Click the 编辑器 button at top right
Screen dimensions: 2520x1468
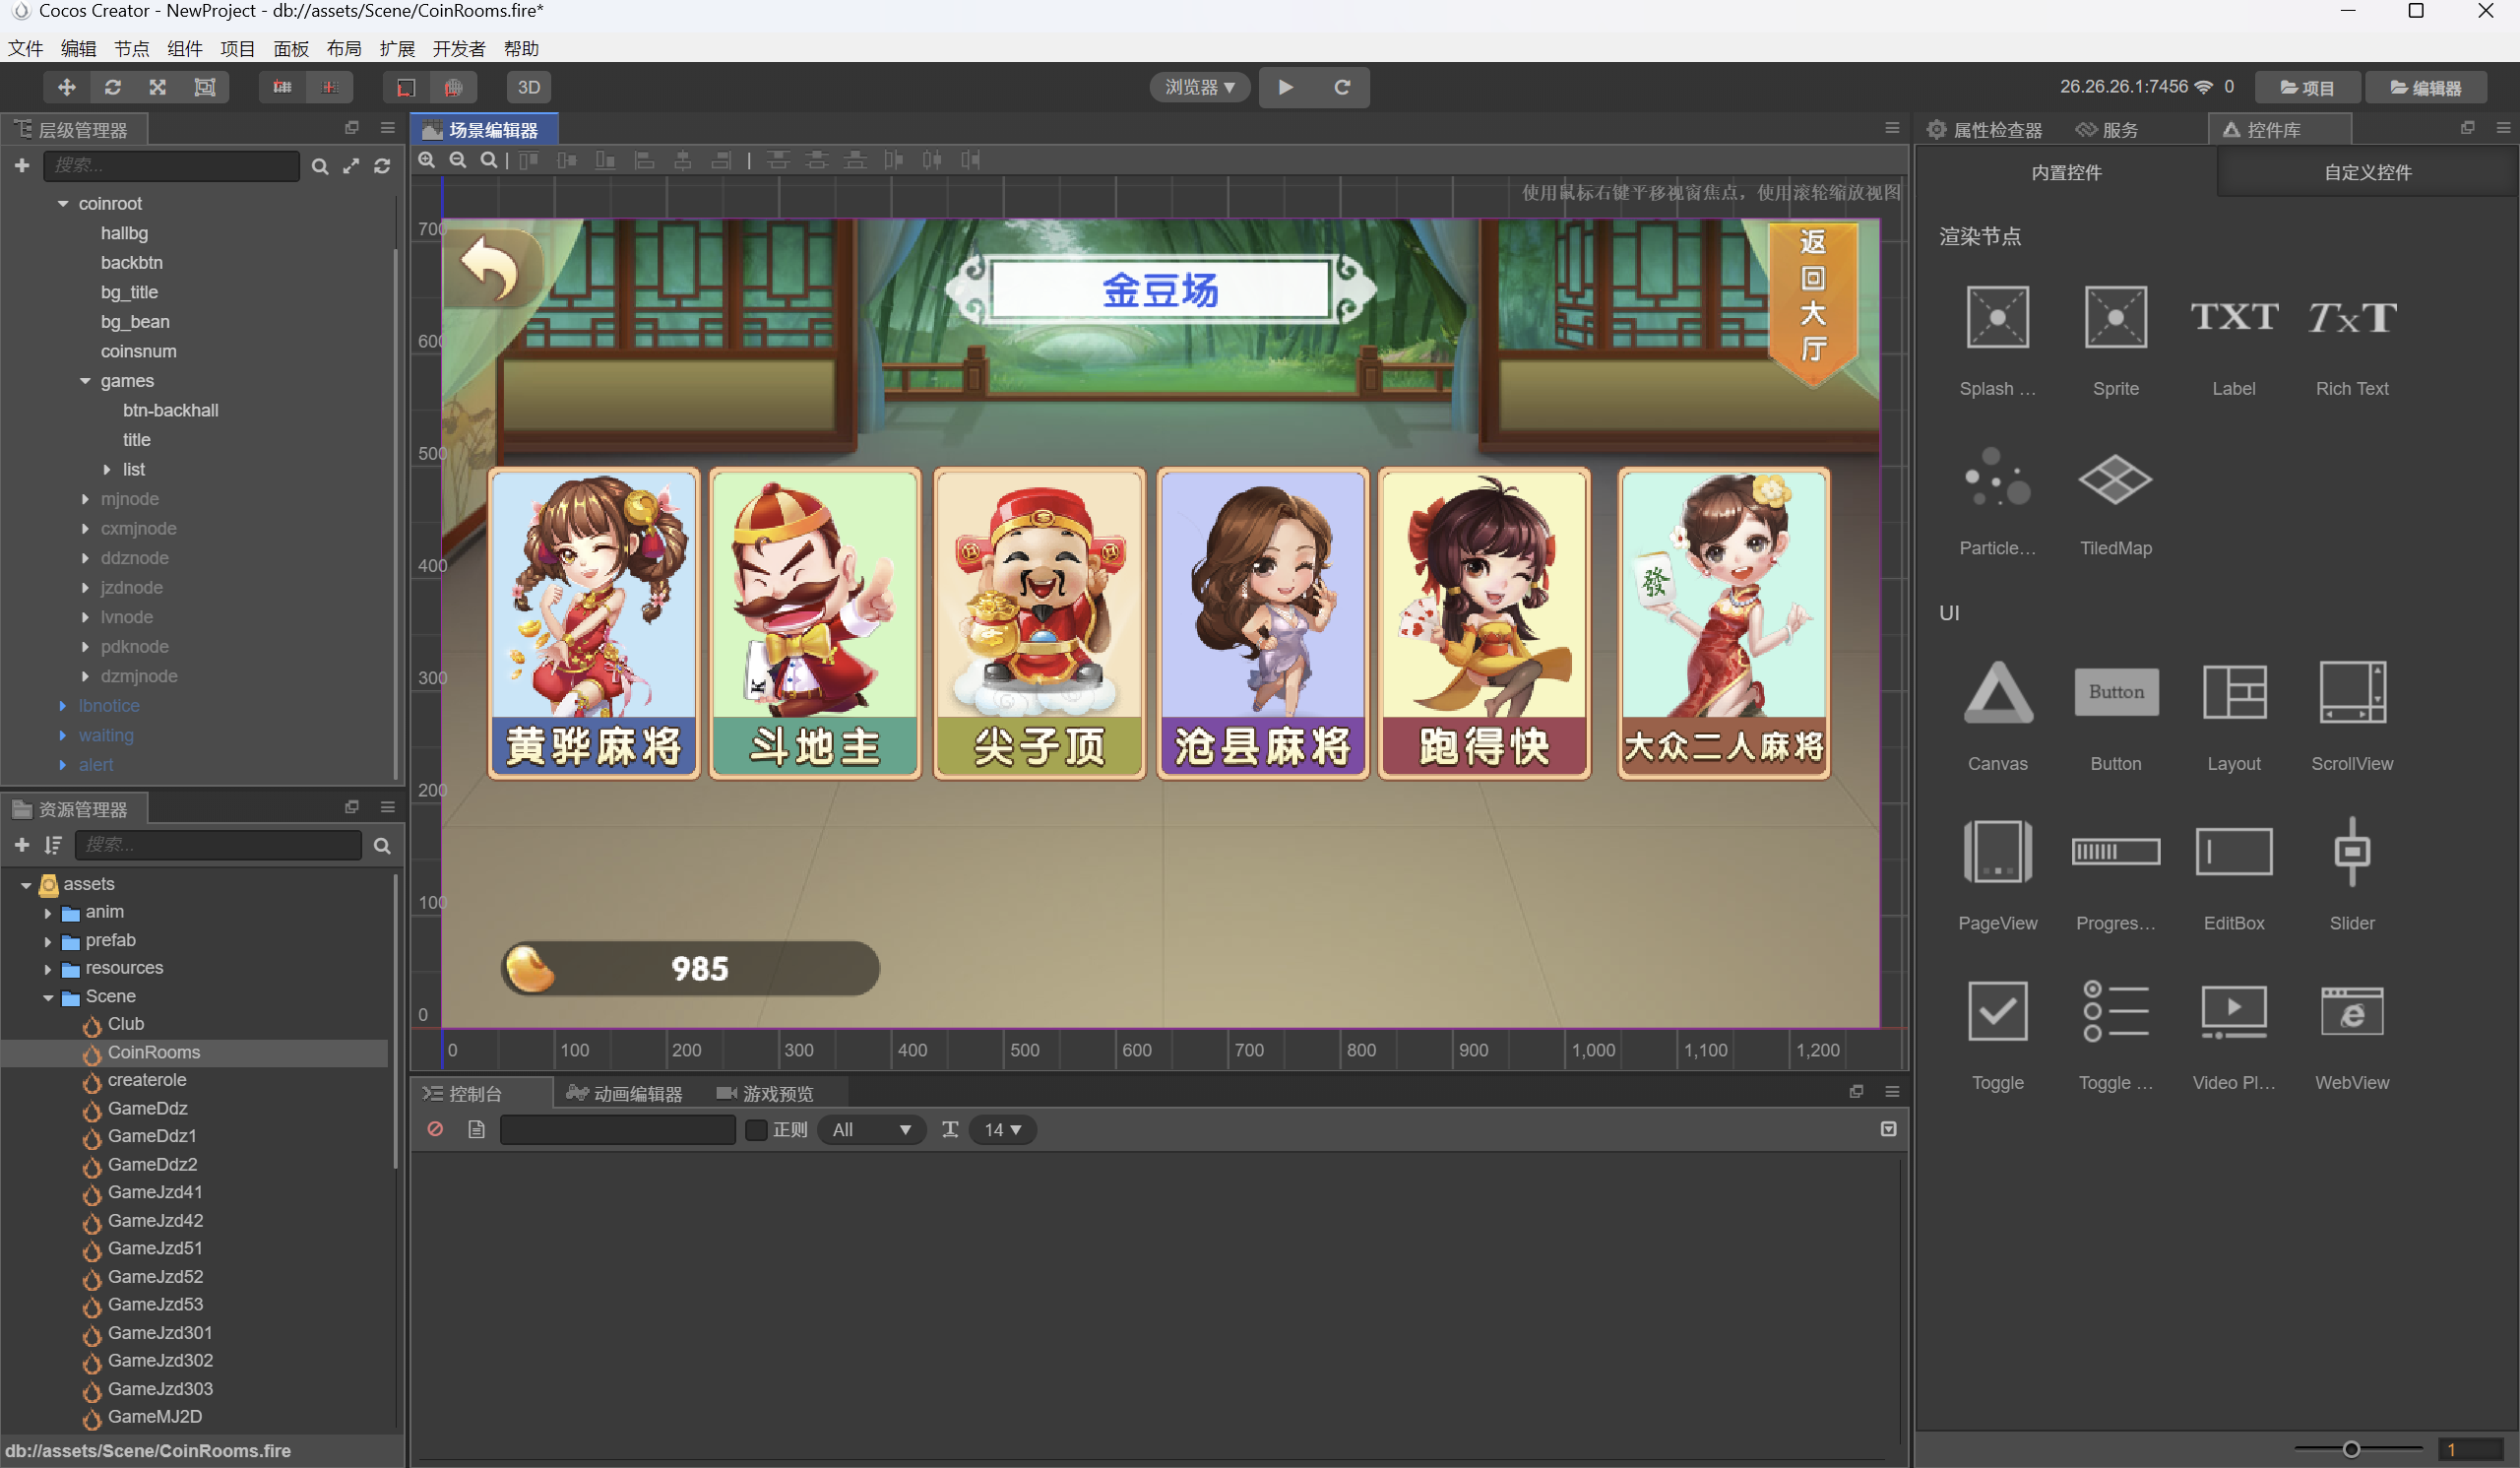[2426, 87]
